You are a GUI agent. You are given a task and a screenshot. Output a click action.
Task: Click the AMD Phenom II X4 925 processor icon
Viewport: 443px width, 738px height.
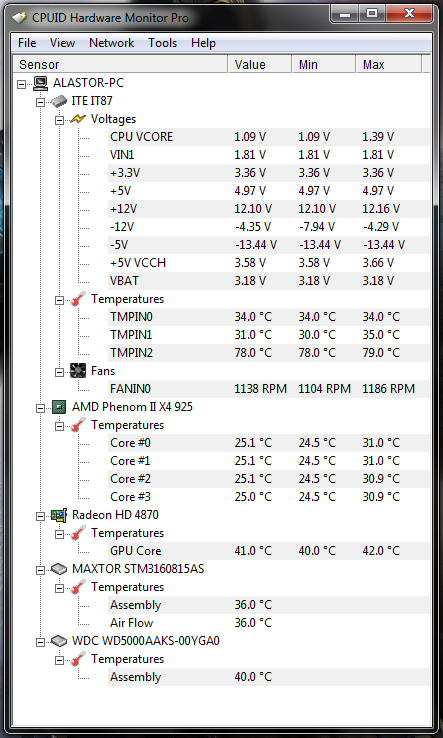pos(59,407)
